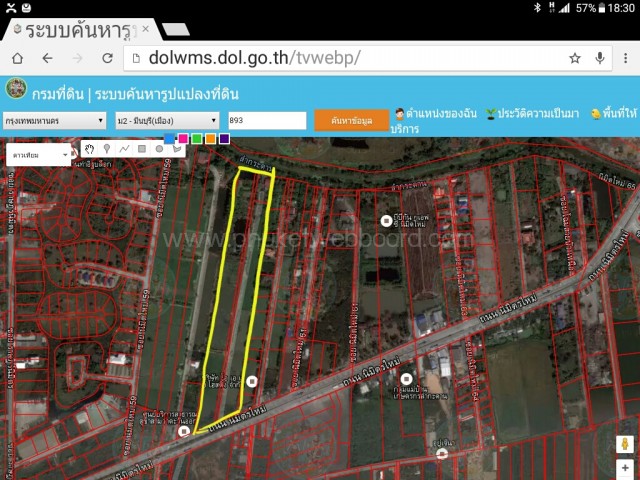640x480 pixels.
Task: Click the Department of Lands logo
Action: [16, 89]
